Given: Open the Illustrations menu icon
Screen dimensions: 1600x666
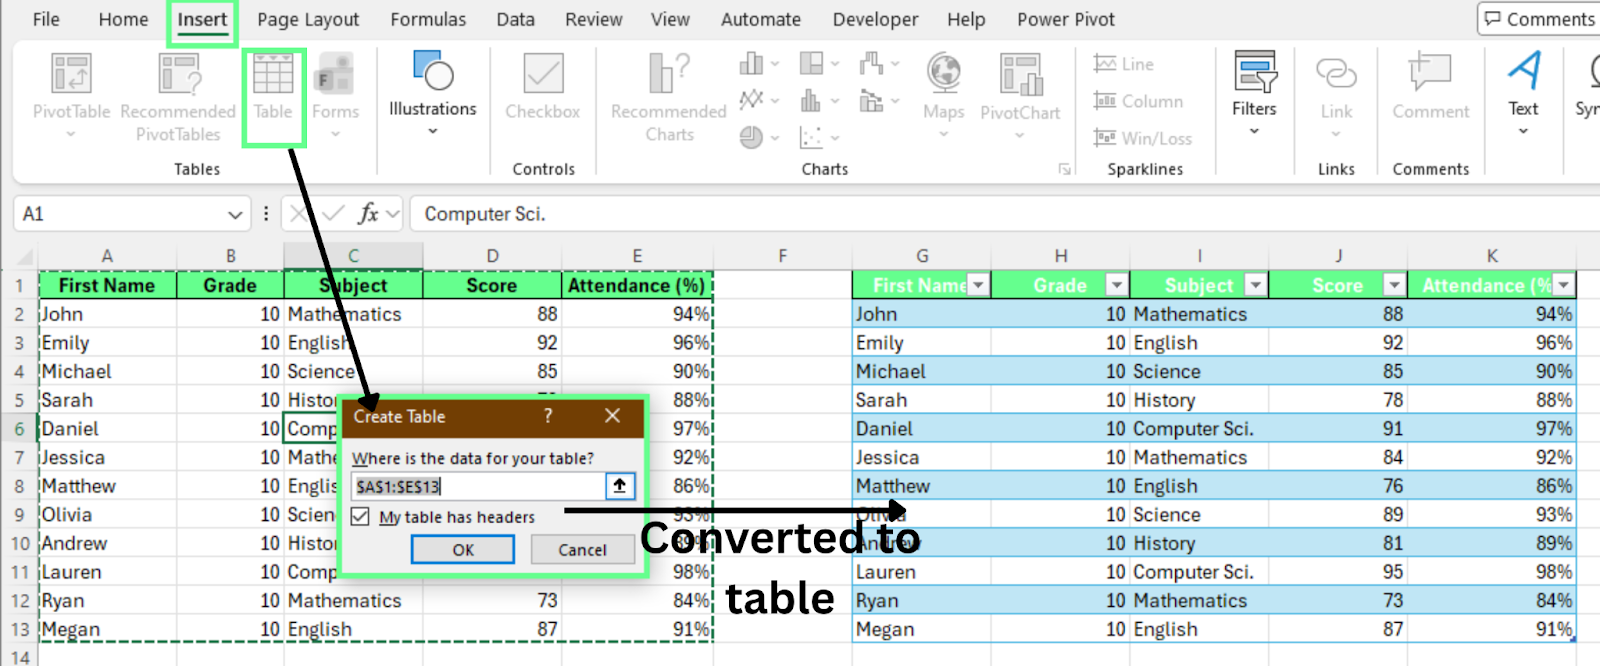Looking at the screenshot, I should tap(433, 71).
